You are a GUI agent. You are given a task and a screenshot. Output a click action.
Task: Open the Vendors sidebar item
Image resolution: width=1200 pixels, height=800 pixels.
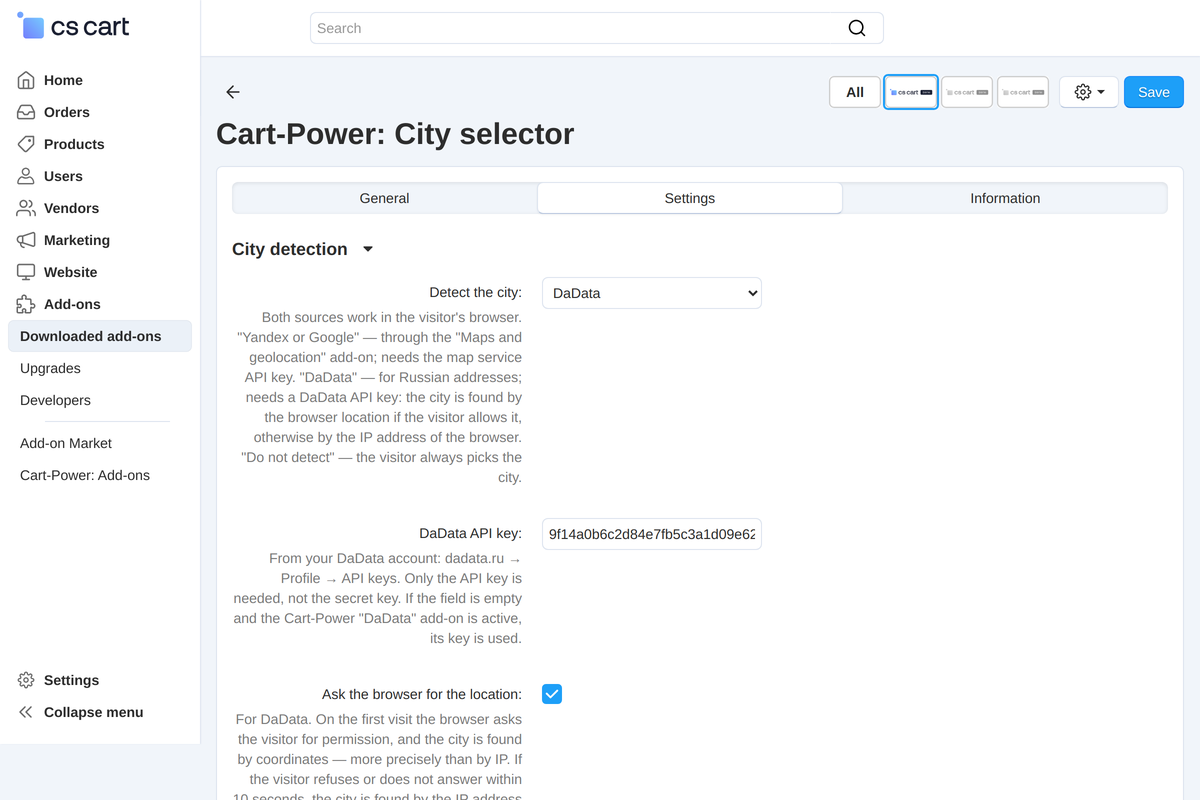coord(71,208)
